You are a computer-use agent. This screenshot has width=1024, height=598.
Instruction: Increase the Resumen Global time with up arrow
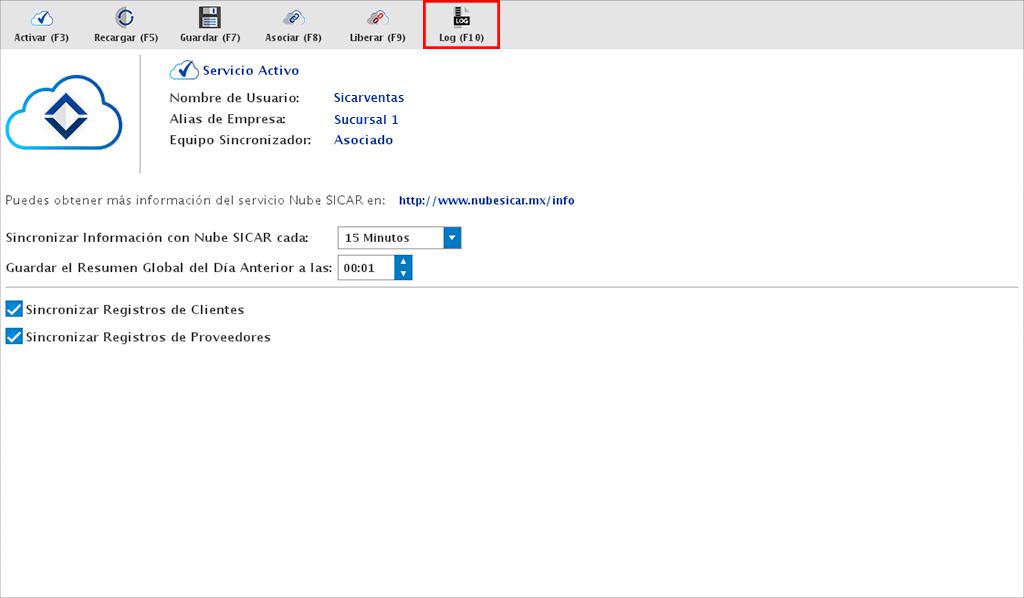tap(403, 262)
